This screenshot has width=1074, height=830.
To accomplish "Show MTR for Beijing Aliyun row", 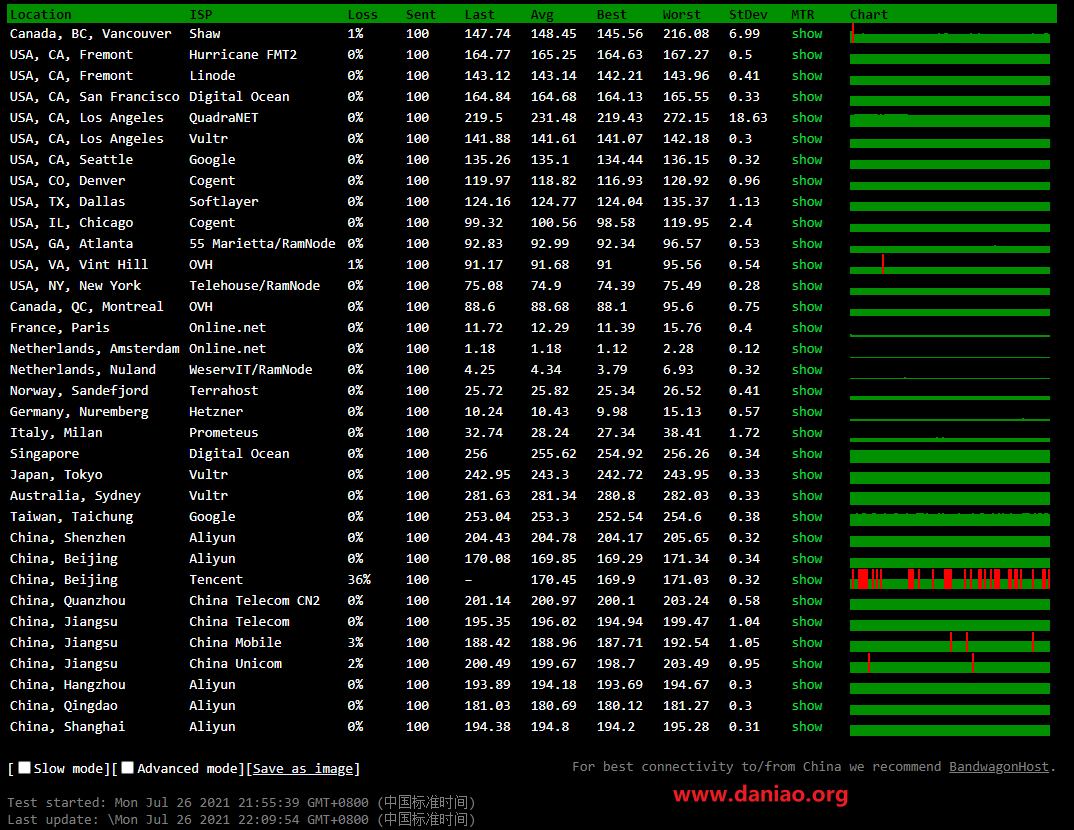I will (807, 559).
